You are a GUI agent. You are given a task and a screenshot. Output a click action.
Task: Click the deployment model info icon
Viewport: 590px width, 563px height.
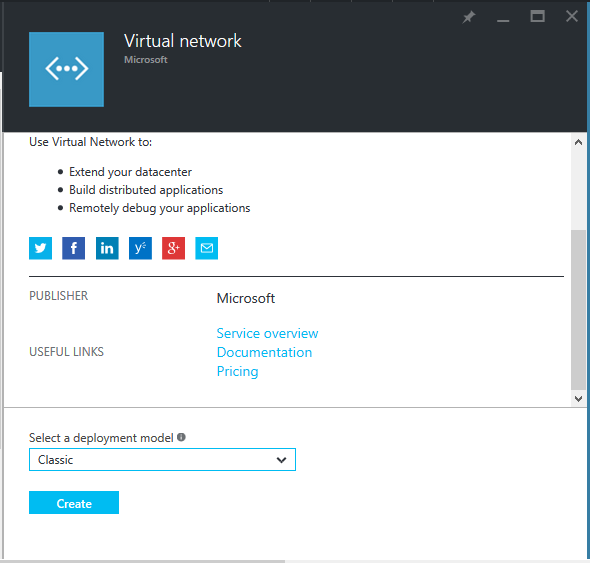[181, 437]
